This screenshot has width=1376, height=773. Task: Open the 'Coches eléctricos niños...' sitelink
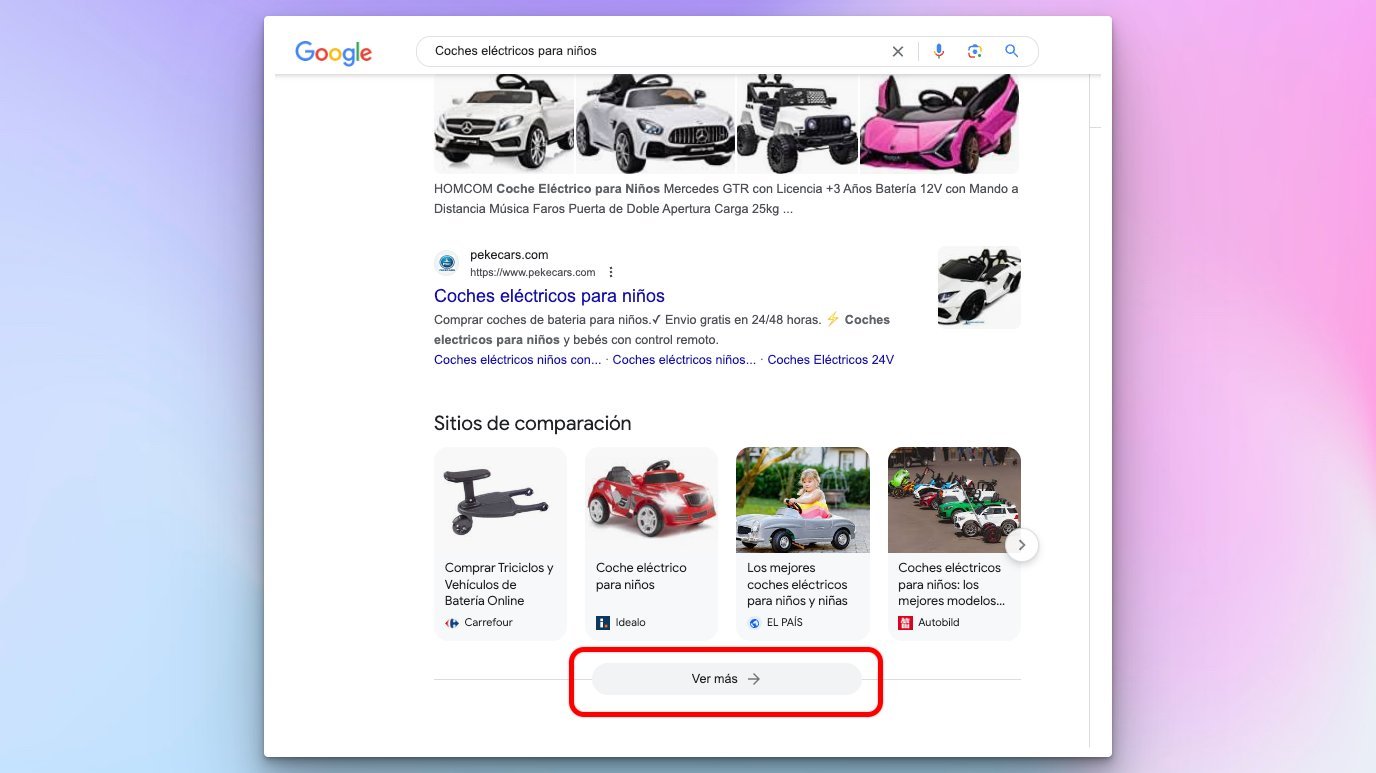[x=684, y=360]
